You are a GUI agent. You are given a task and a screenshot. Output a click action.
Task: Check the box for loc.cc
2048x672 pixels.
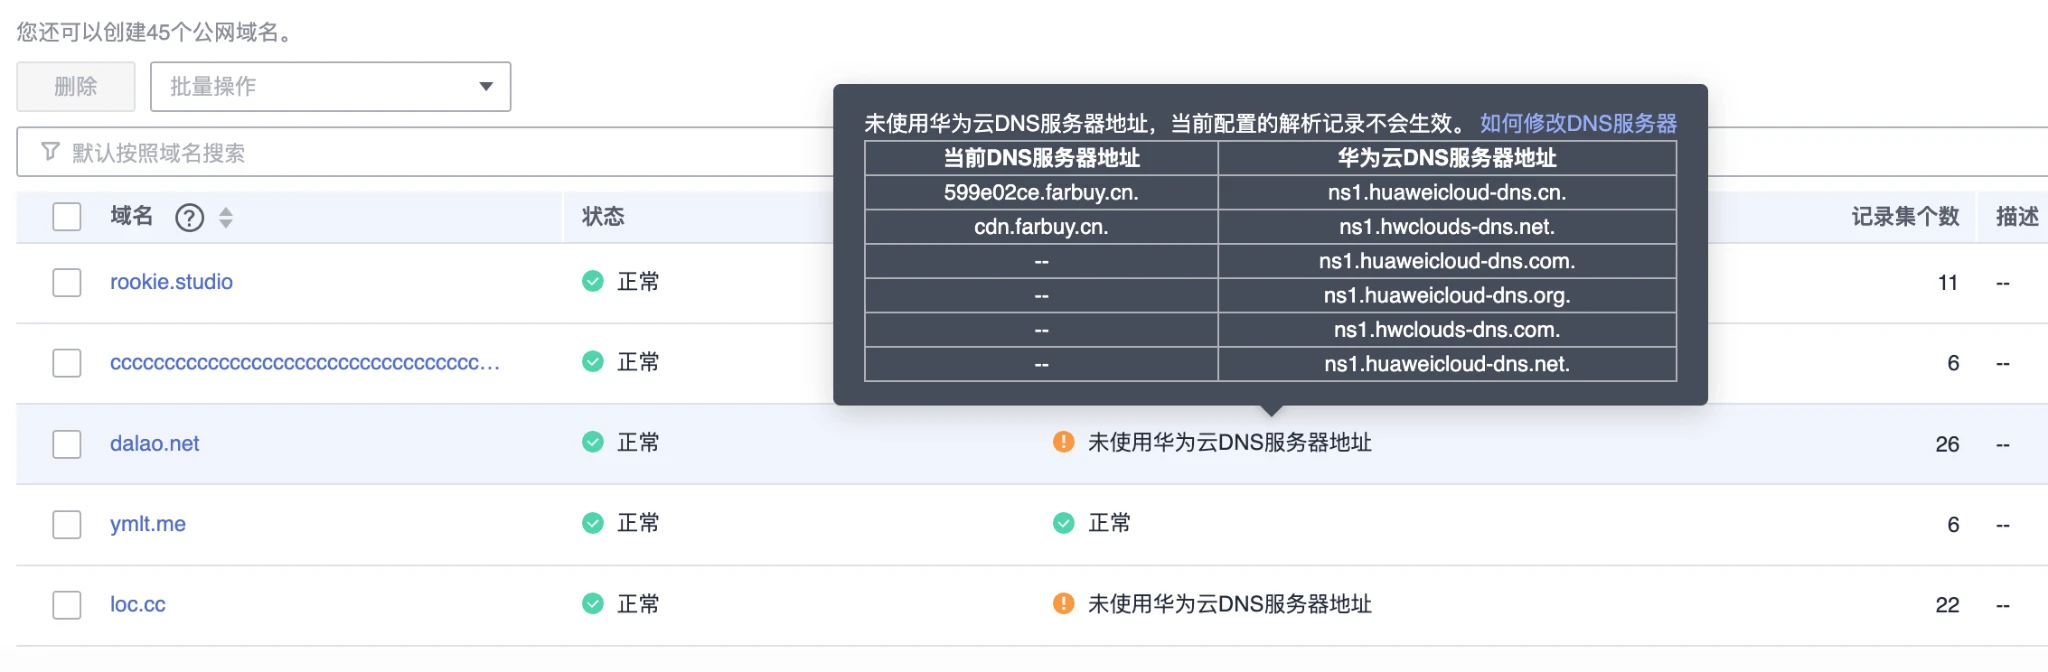[67, 605]
